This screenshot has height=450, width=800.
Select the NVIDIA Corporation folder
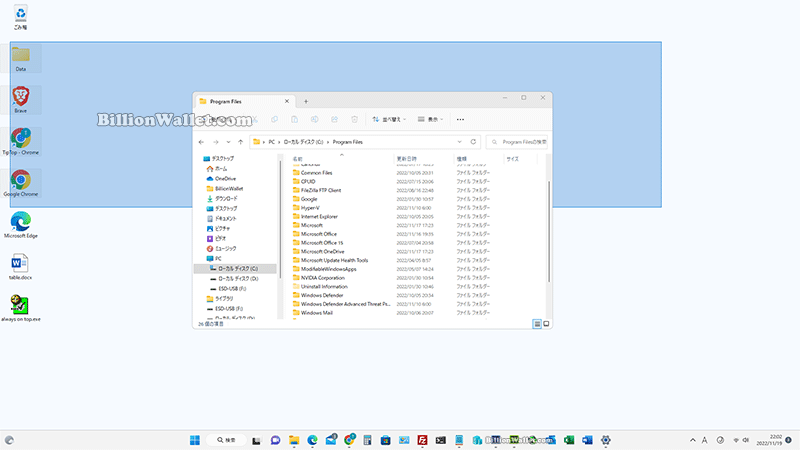click(319, 278)
